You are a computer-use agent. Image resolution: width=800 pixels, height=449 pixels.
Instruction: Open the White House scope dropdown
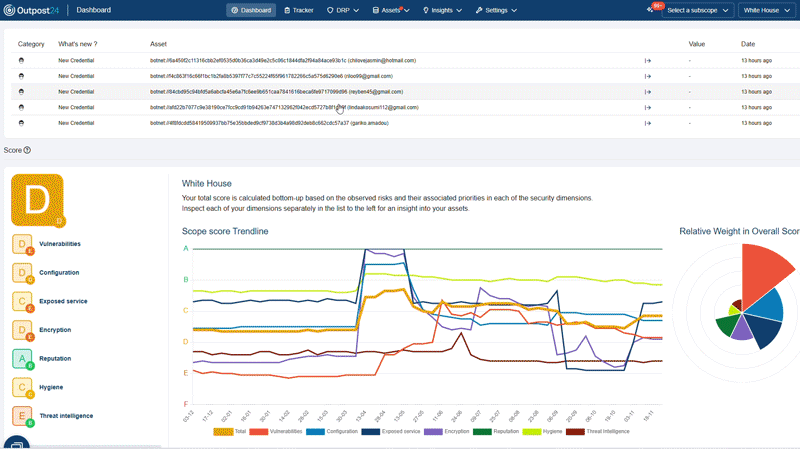click(x=767, y=10)
